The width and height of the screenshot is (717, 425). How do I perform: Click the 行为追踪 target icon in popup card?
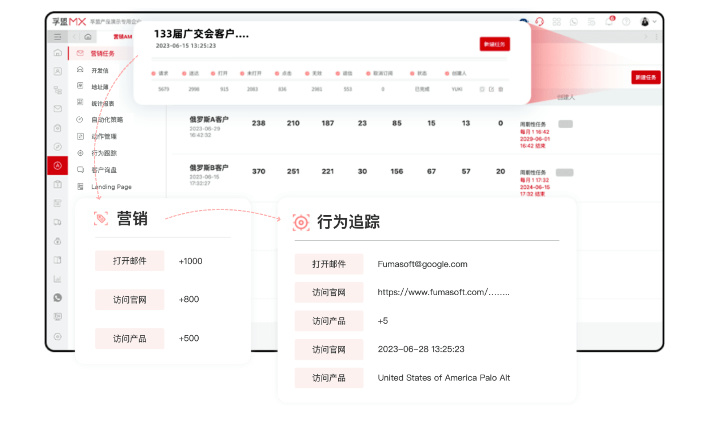pyautogui.click(x=300, y=222)
